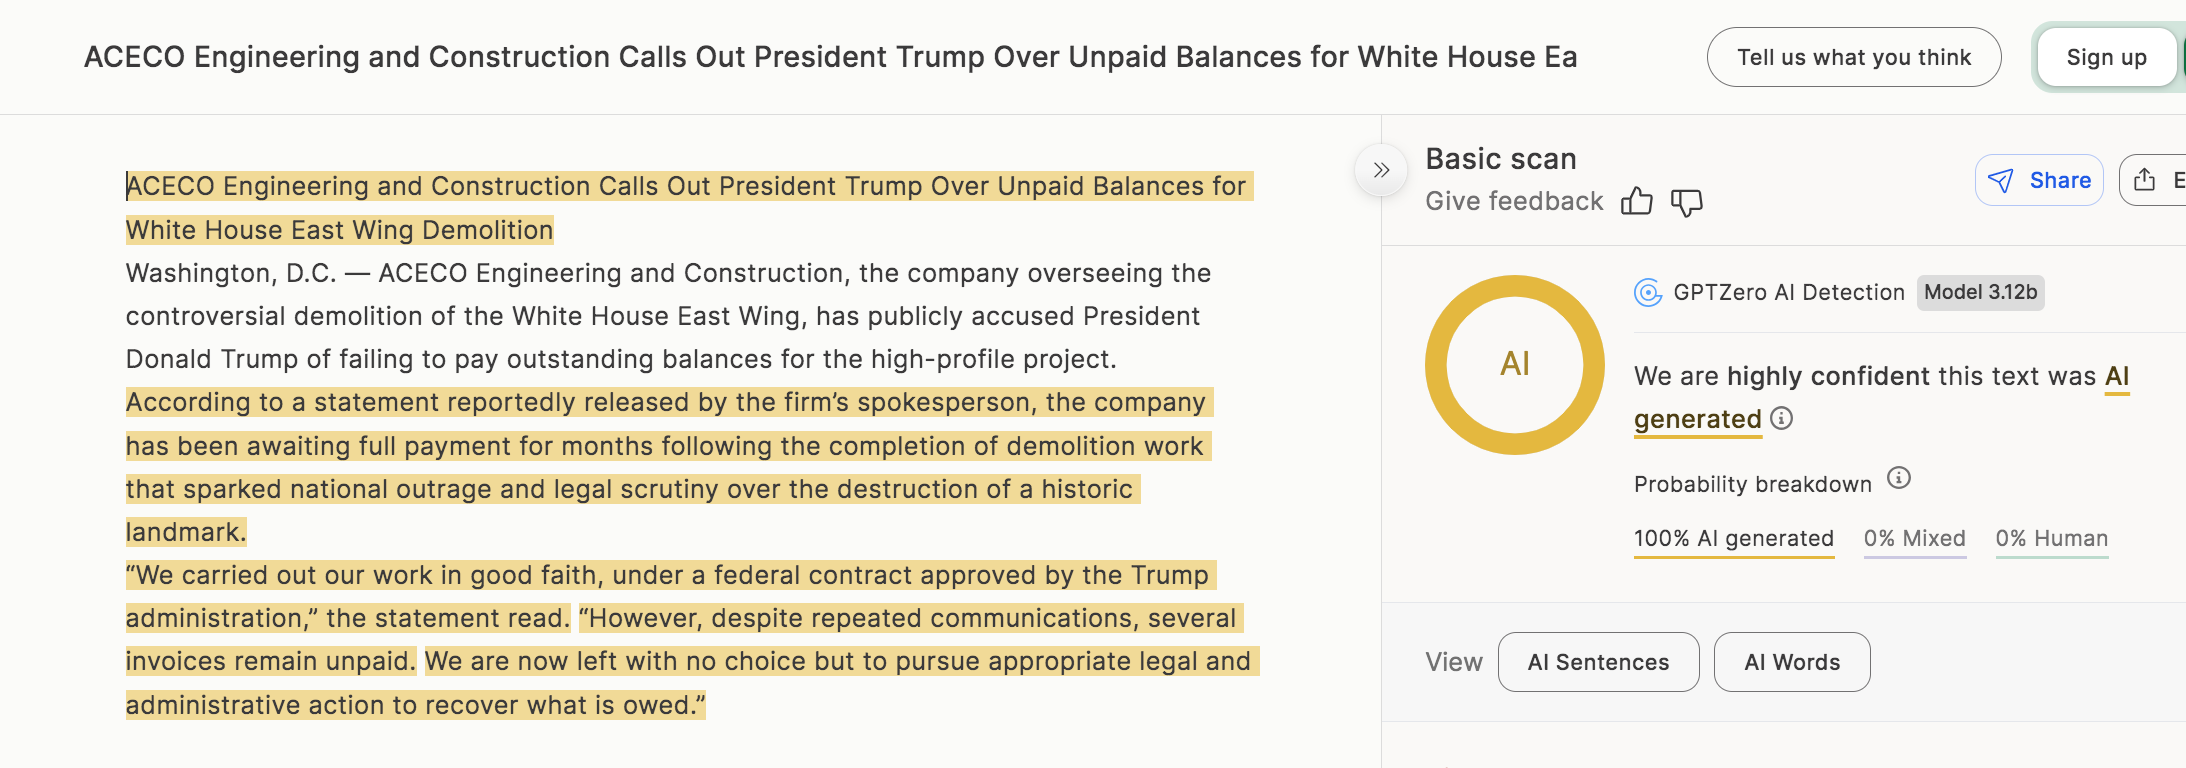Click the document title at top

pos(830,57)
